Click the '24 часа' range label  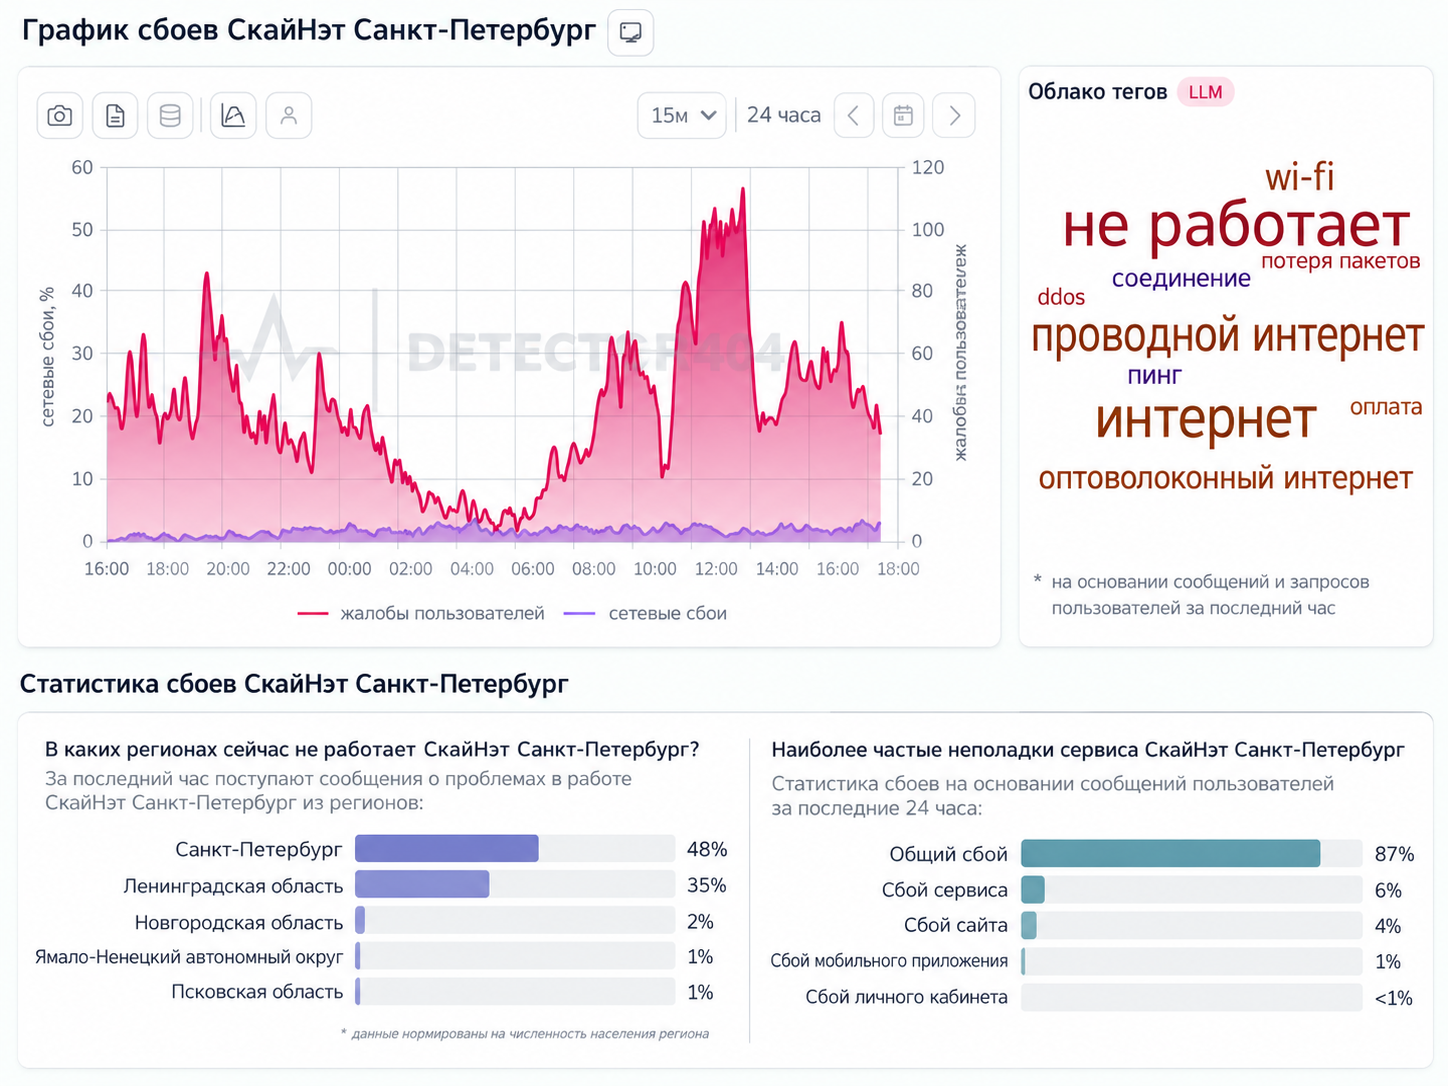[x=784, y=115]
